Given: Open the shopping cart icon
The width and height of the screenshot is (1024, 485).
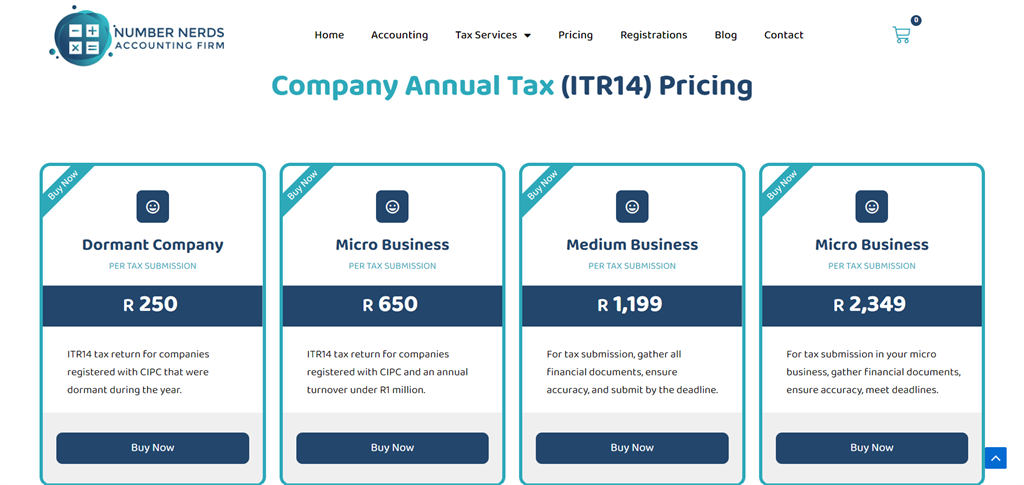Looking at the screenshot, I should [901, 35].
